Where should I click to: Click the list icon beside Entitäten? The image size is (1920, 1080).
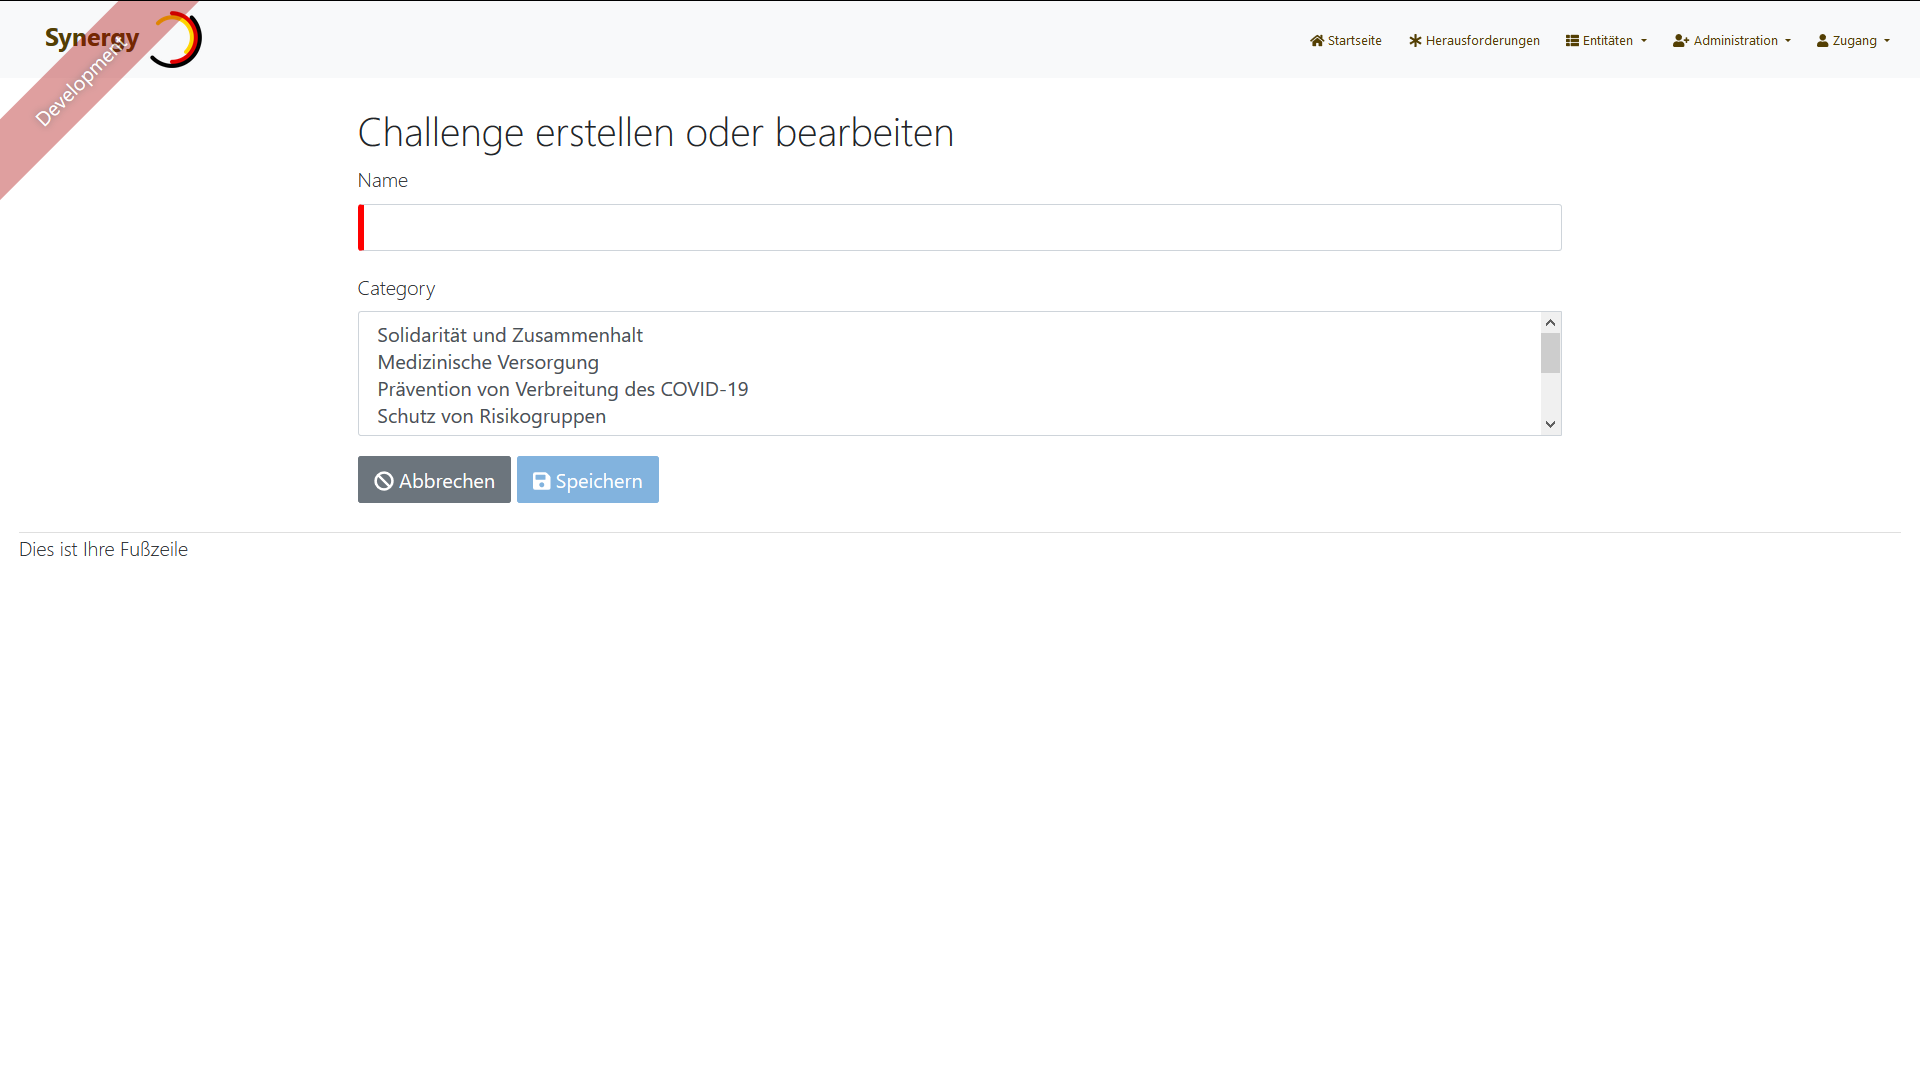[x=1572, y=41]
